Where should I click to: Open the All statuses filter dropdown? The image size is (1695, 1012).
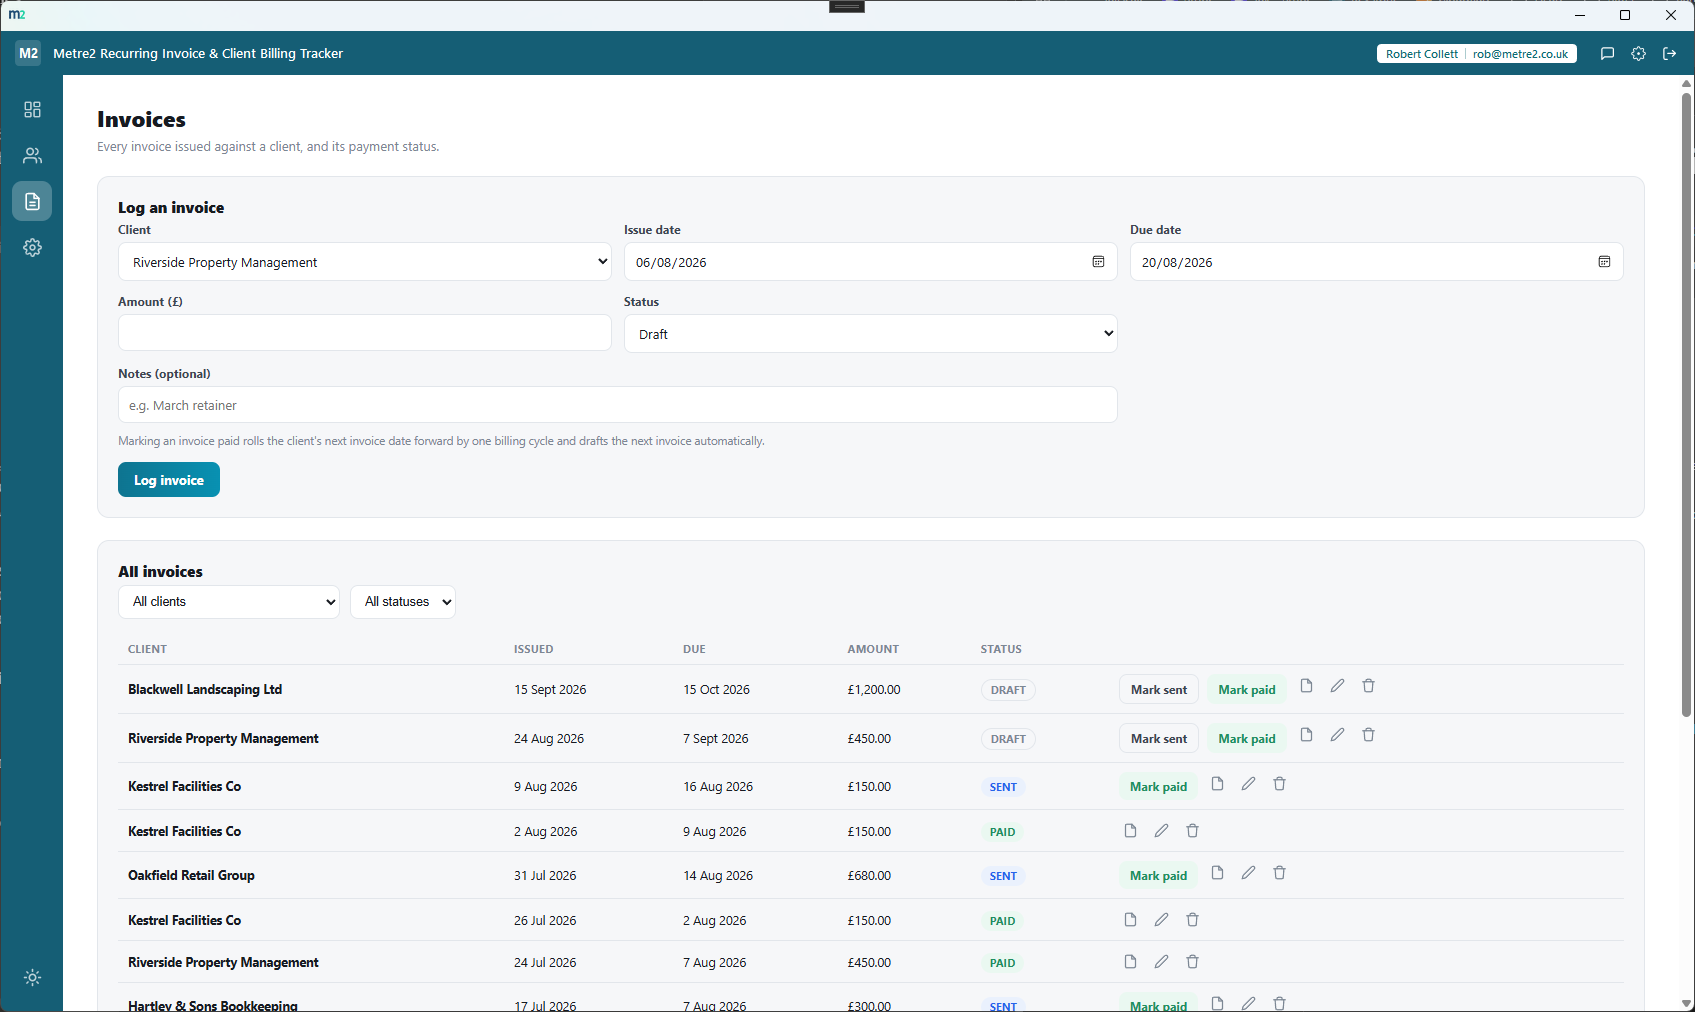coord(403,602)
